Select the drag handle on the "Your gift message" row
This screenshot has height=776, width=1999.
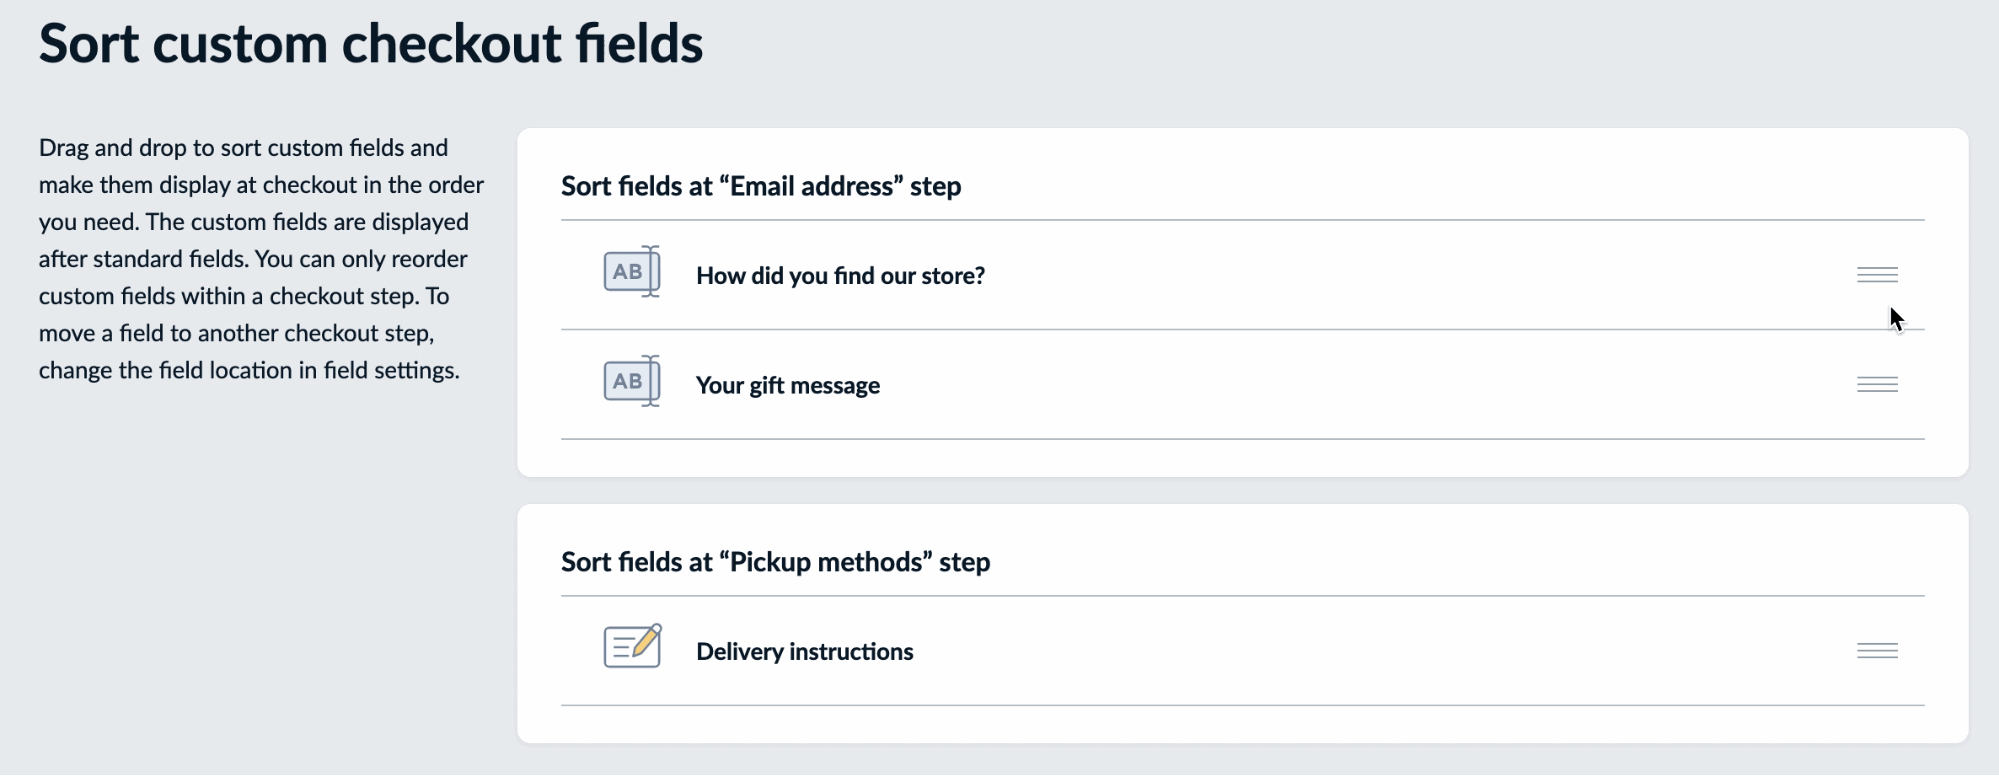[1878, 383]
